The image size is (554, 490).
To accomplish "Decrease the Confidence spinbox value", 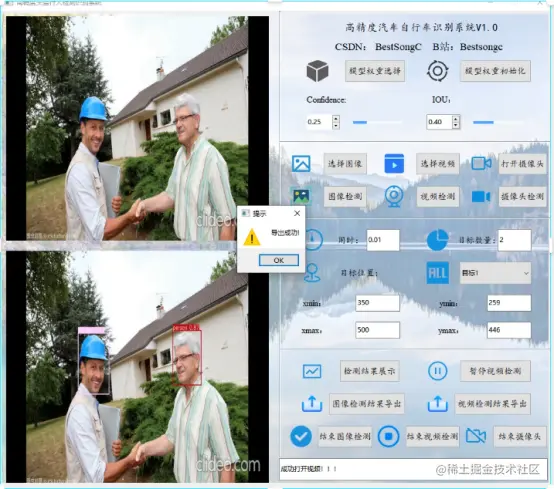I will [x=336, y=125].
